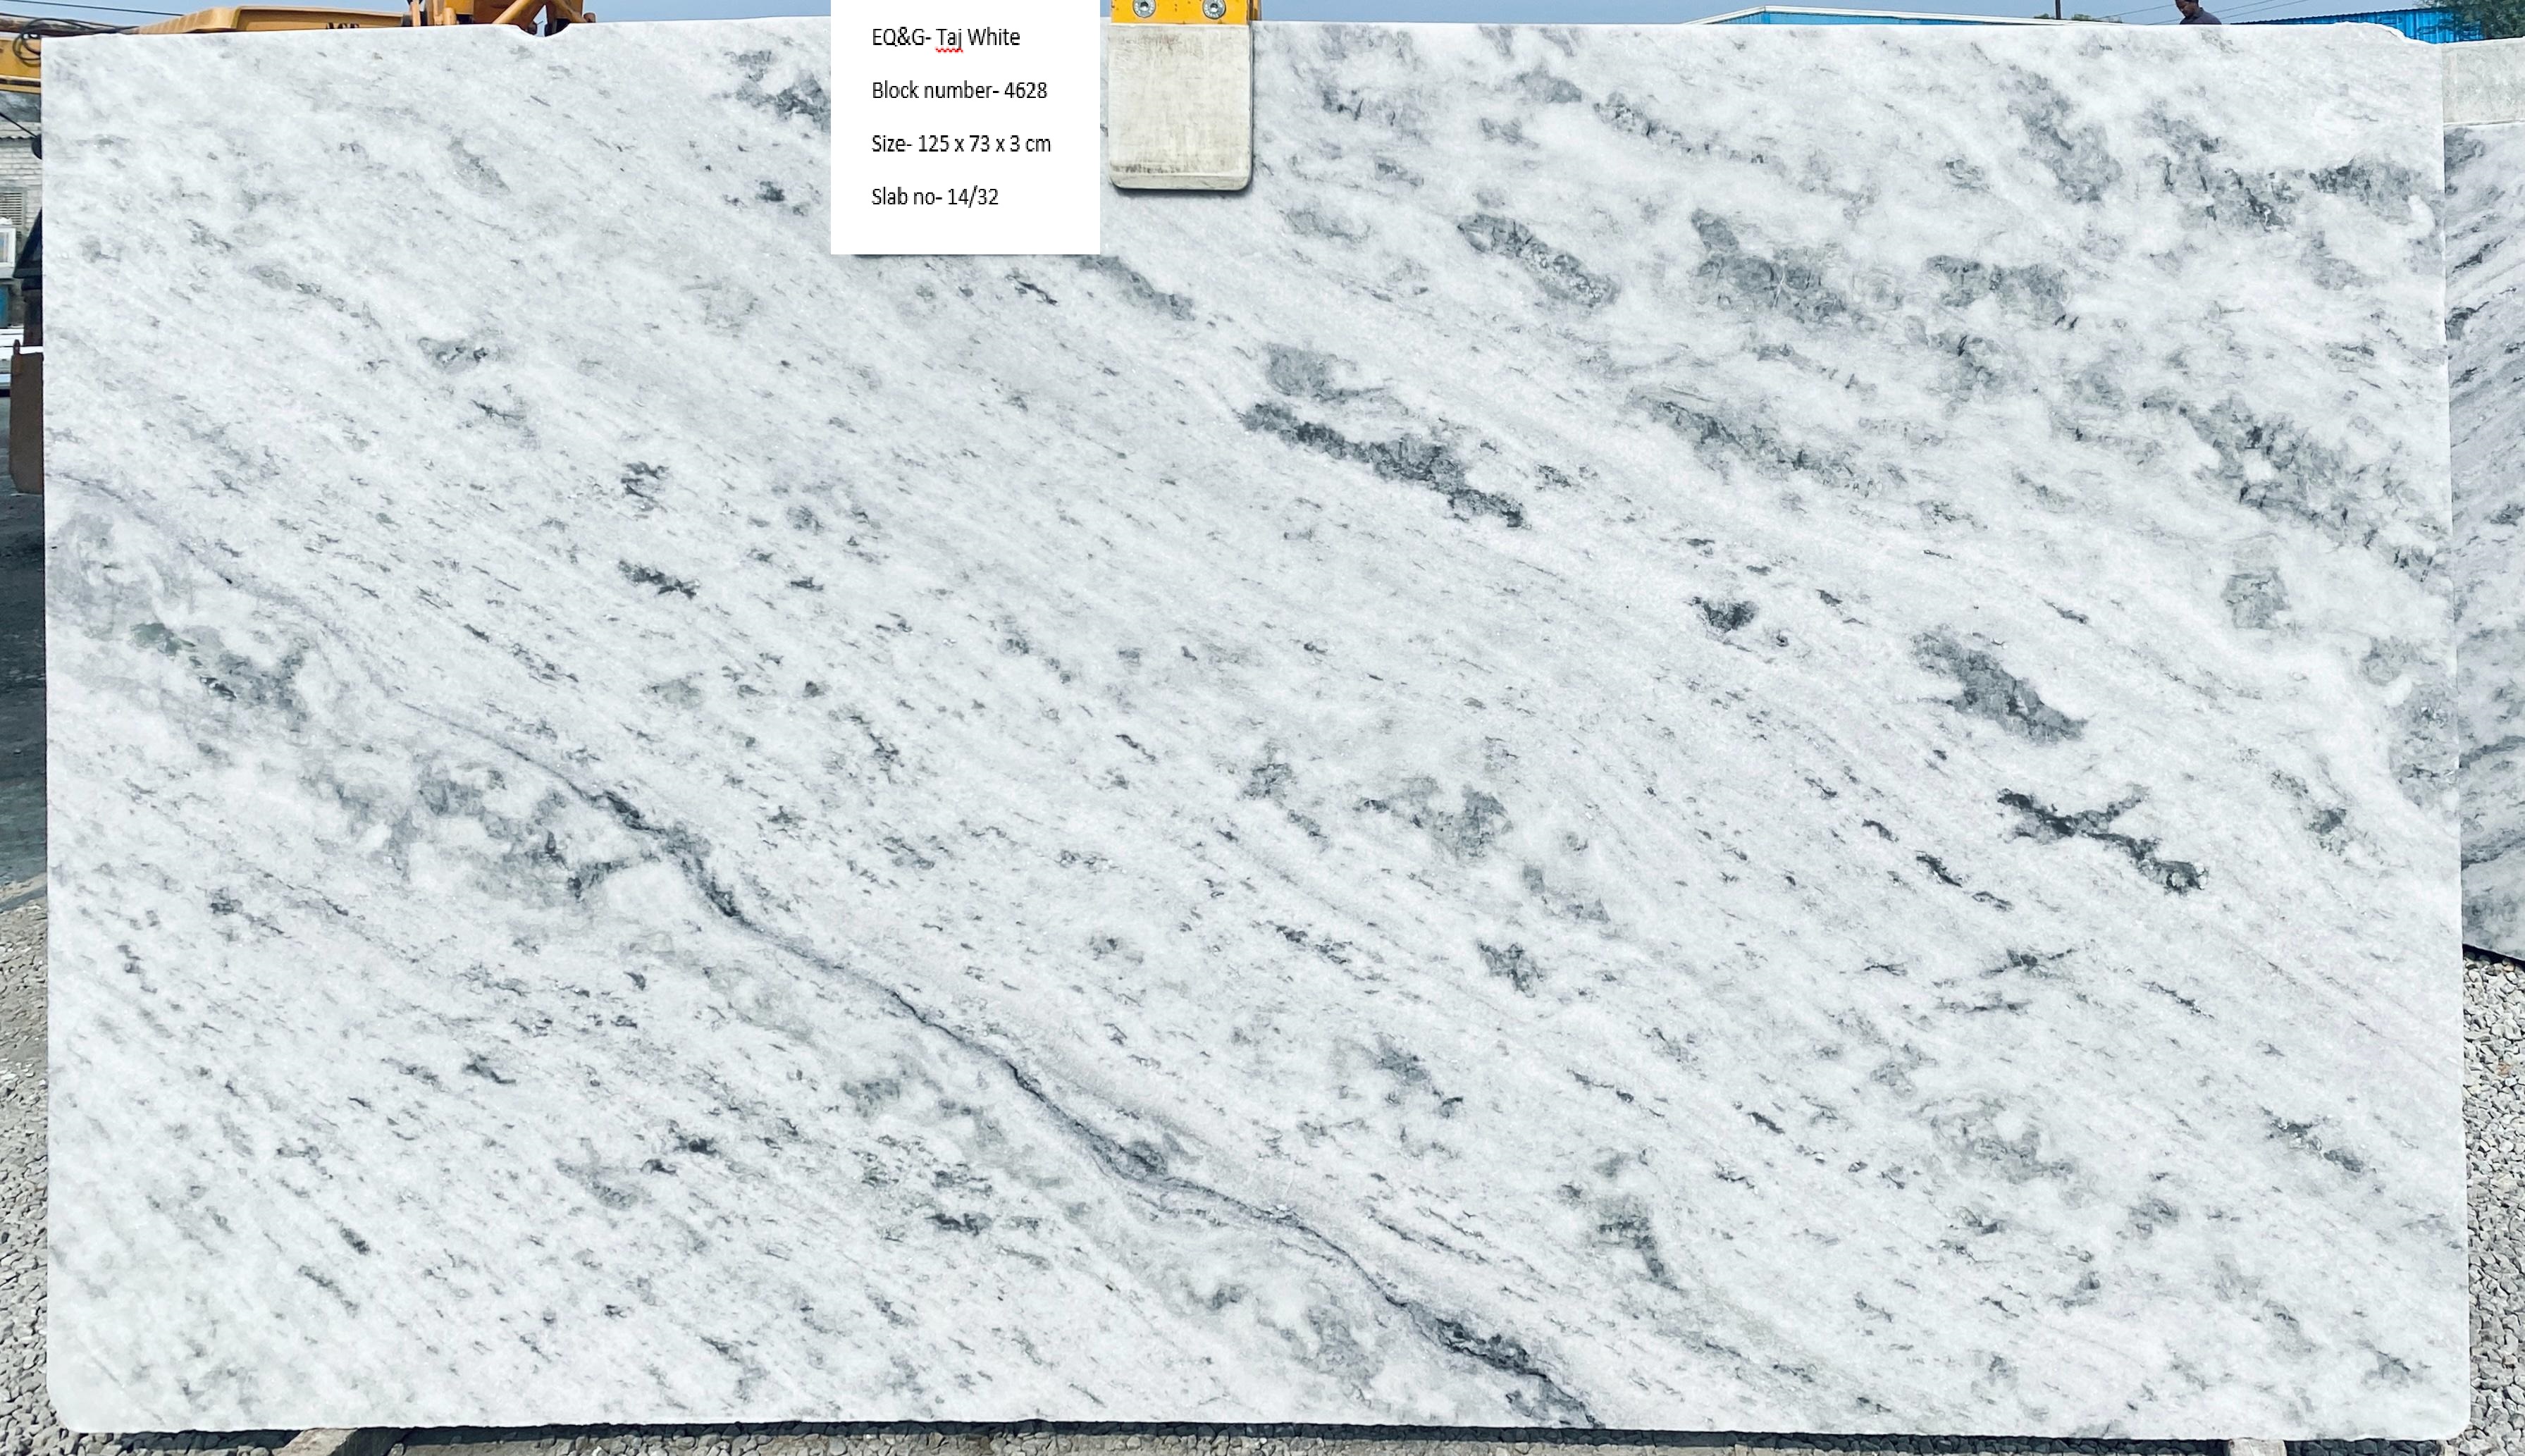Click the 'Slab no- 14/32' text
This screenshot has height=1456, width=2525.
[934, 196]
